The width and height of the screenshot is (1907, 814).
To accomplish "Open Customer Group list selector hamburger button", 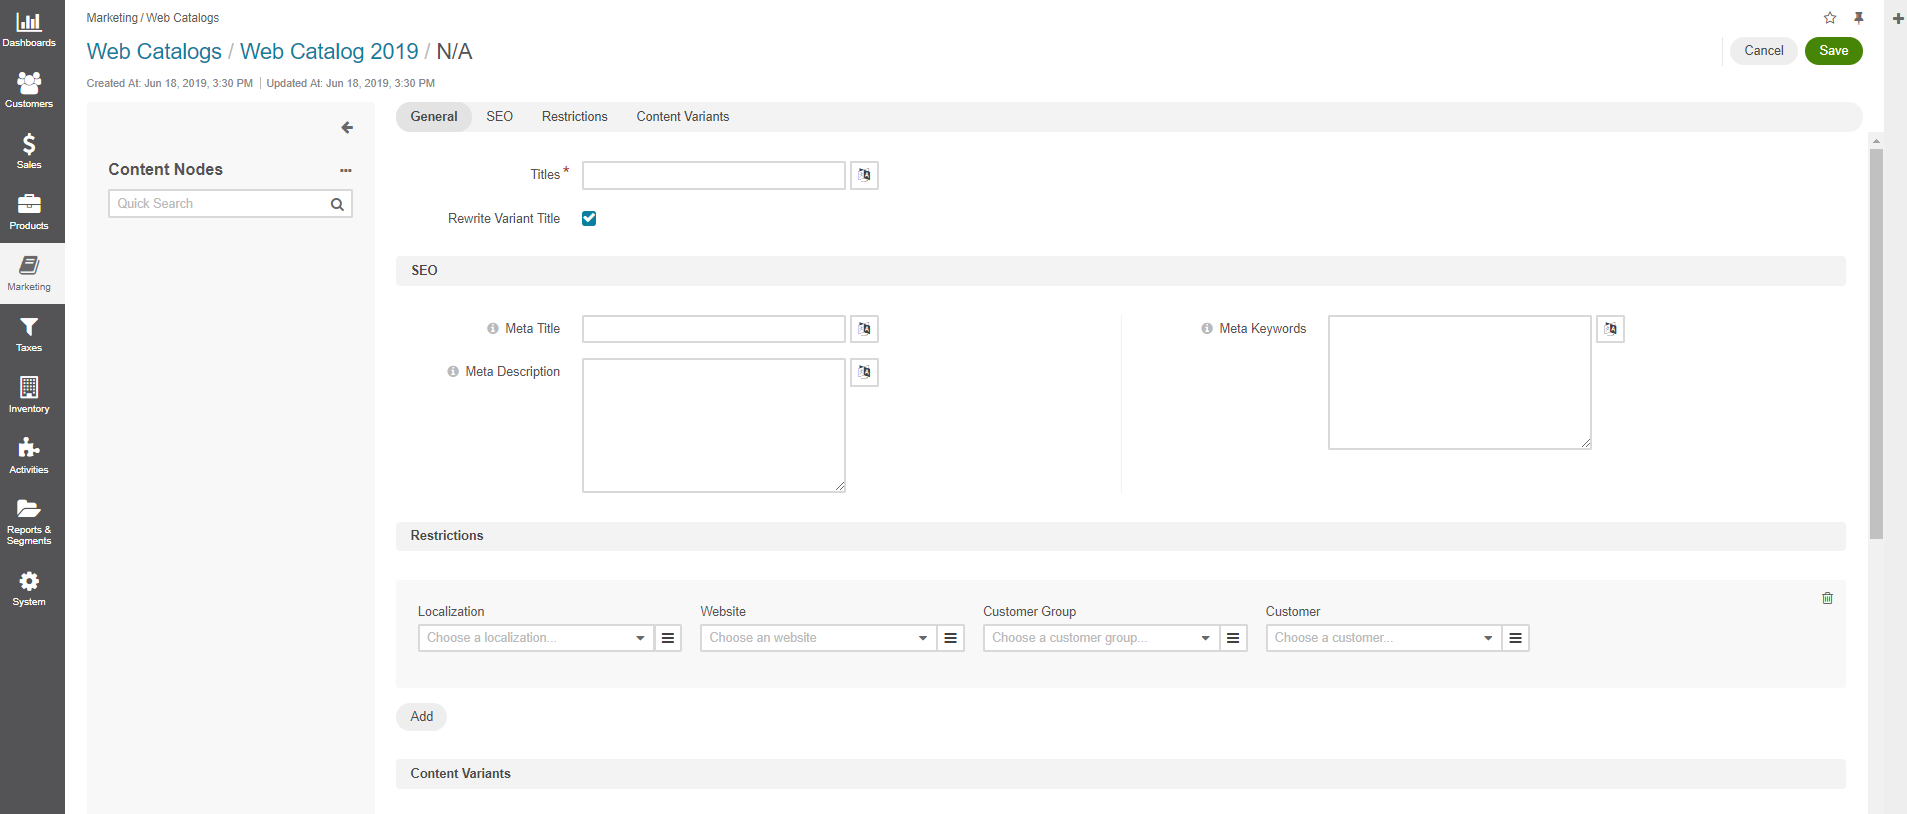I will 1234,638.
